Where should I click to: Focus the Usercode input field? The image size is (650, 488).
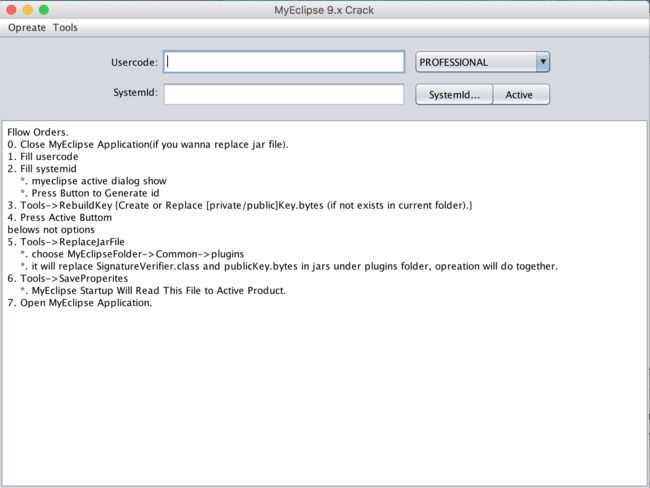tap(284, 62)
